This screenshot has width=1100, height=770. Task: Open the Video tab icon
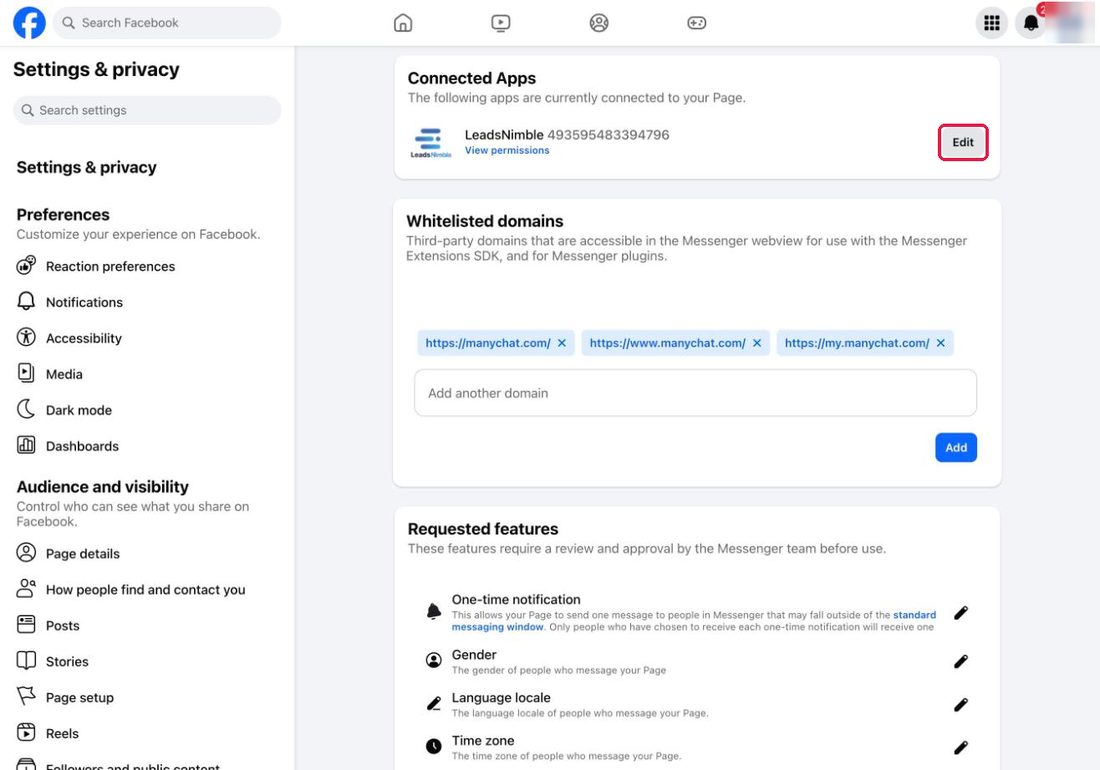pos(501,23)
